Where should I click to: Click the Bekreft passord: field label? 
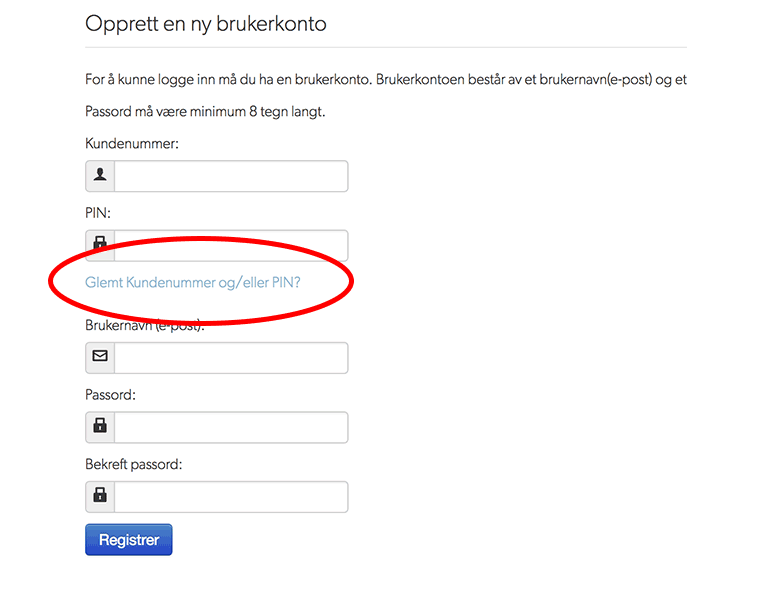click(133, 464)
